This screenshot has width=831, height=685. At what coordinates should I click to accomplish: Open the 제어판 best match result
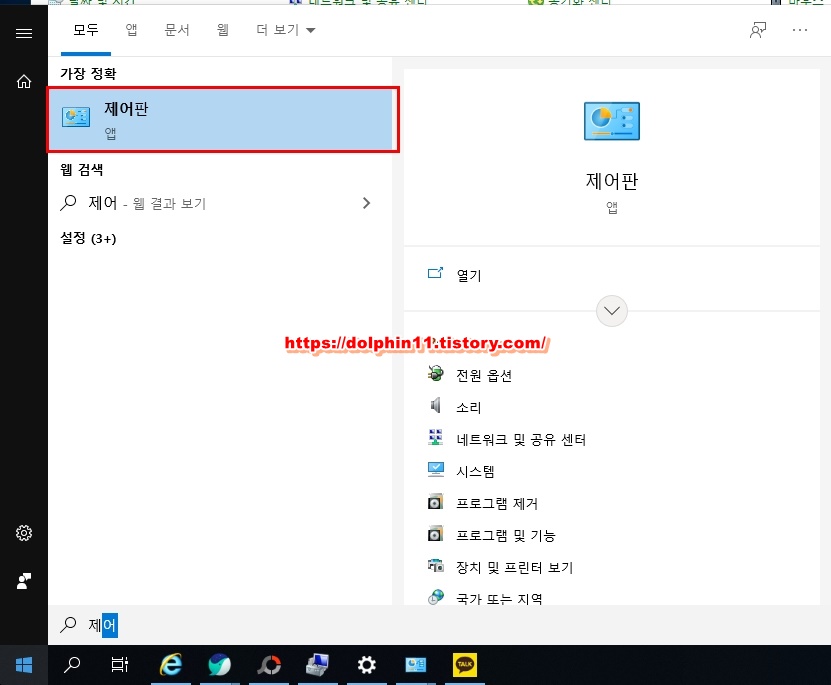pos(220,120)
